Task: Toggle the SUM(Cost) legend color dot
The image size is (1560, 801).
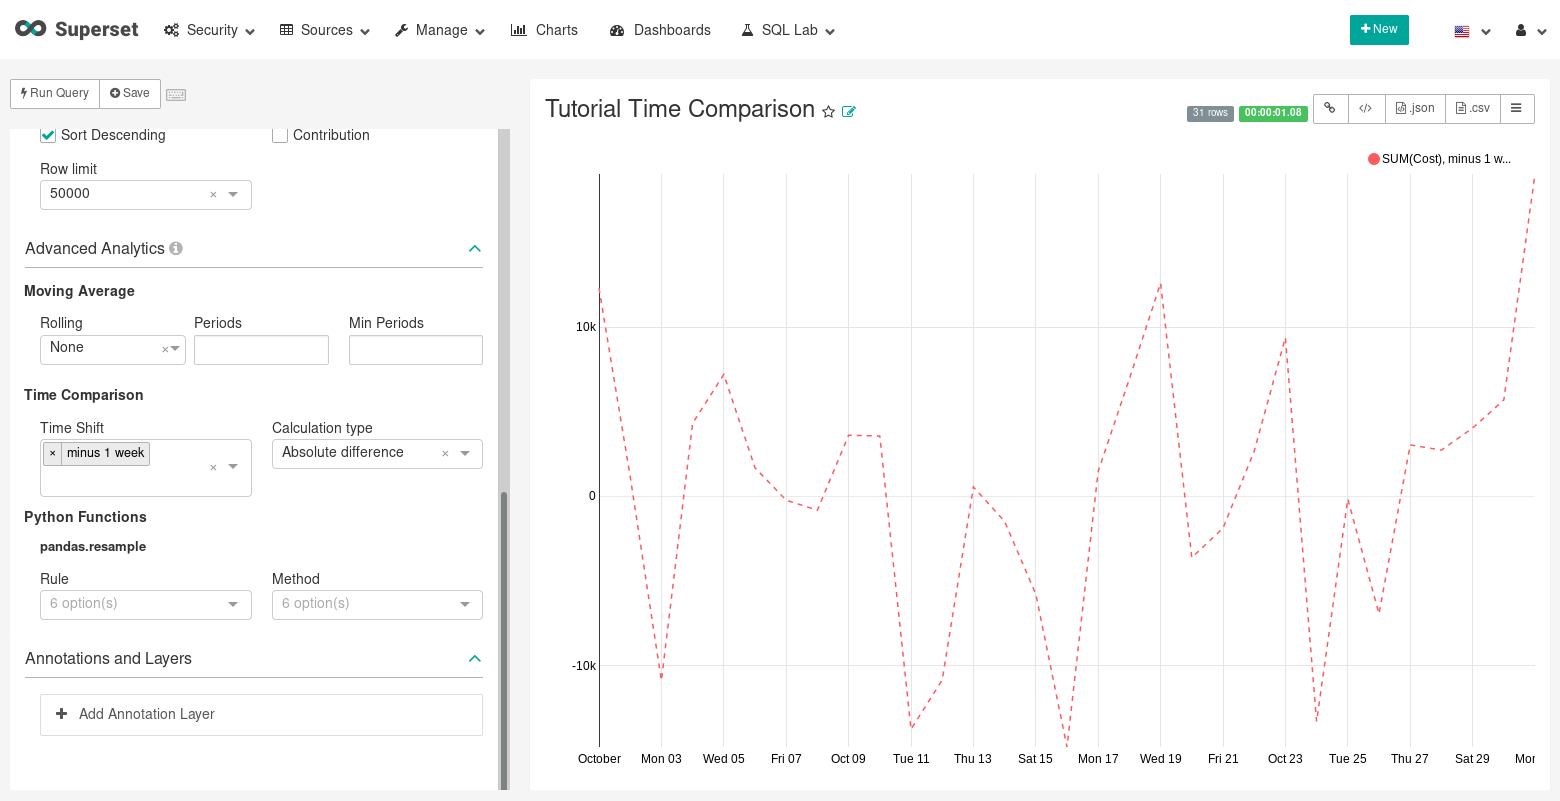Action: click(x=1374, y=159)
